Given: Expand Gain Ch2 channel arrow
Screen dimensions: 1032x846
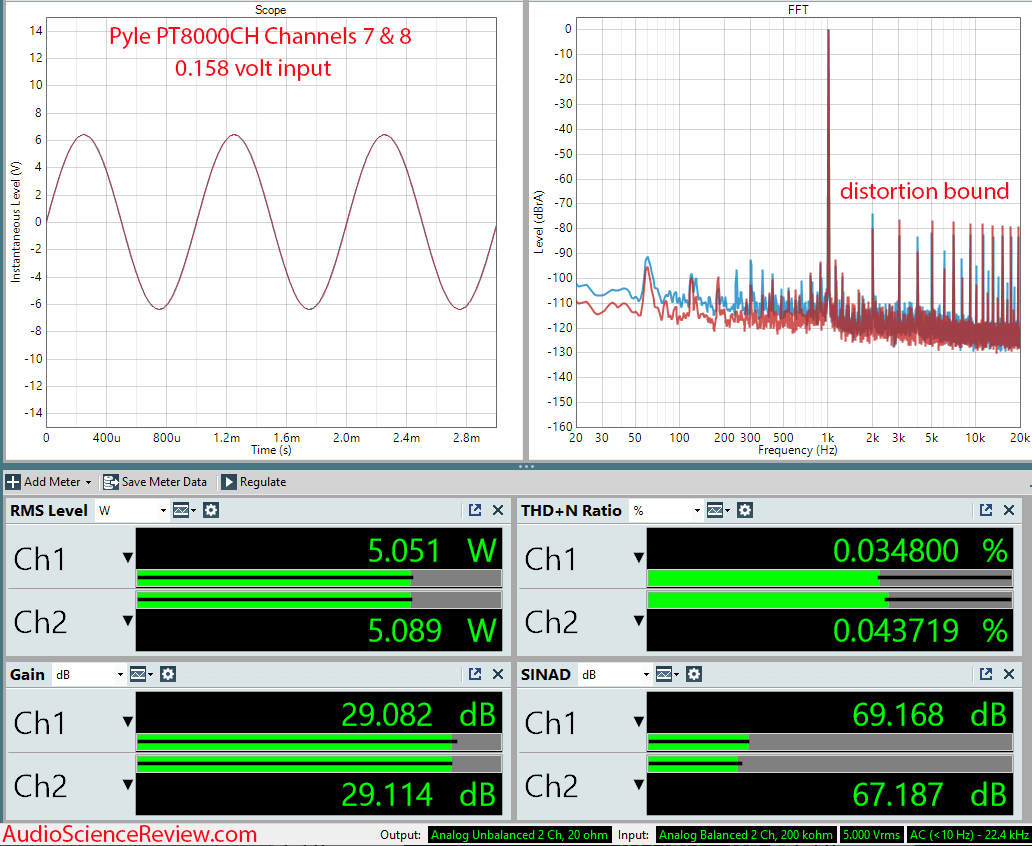Looking at the screenshot, I should (x=128, y=785).
